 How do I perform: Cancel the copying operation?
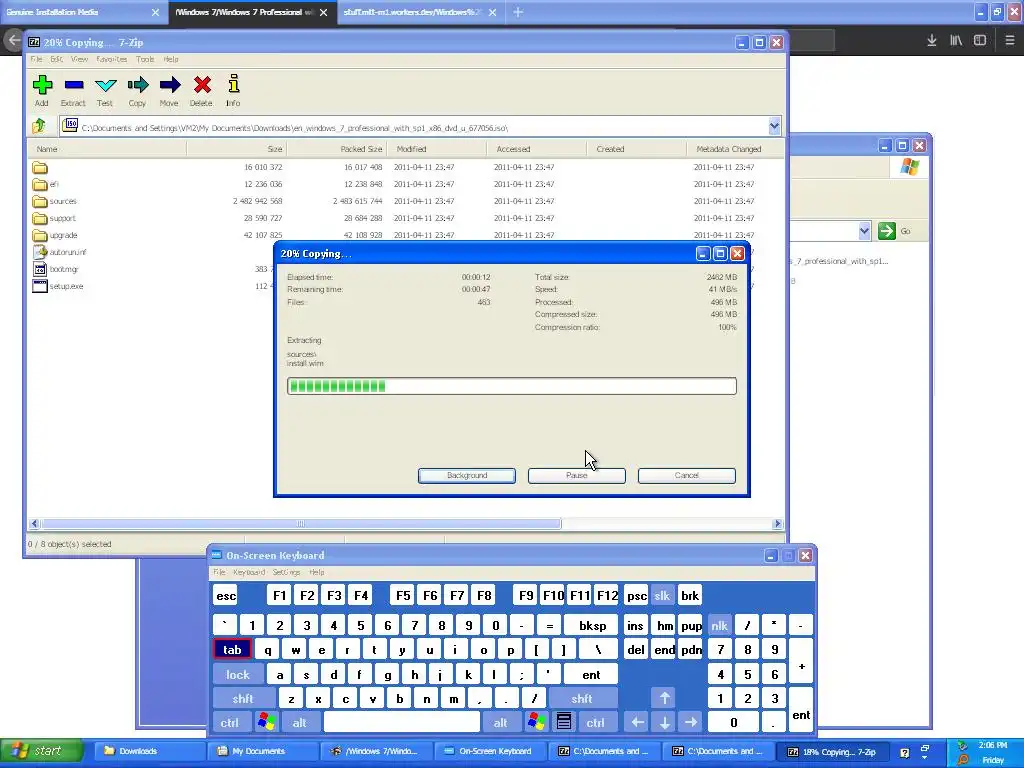pyautogui.click(x=686, y=475)
